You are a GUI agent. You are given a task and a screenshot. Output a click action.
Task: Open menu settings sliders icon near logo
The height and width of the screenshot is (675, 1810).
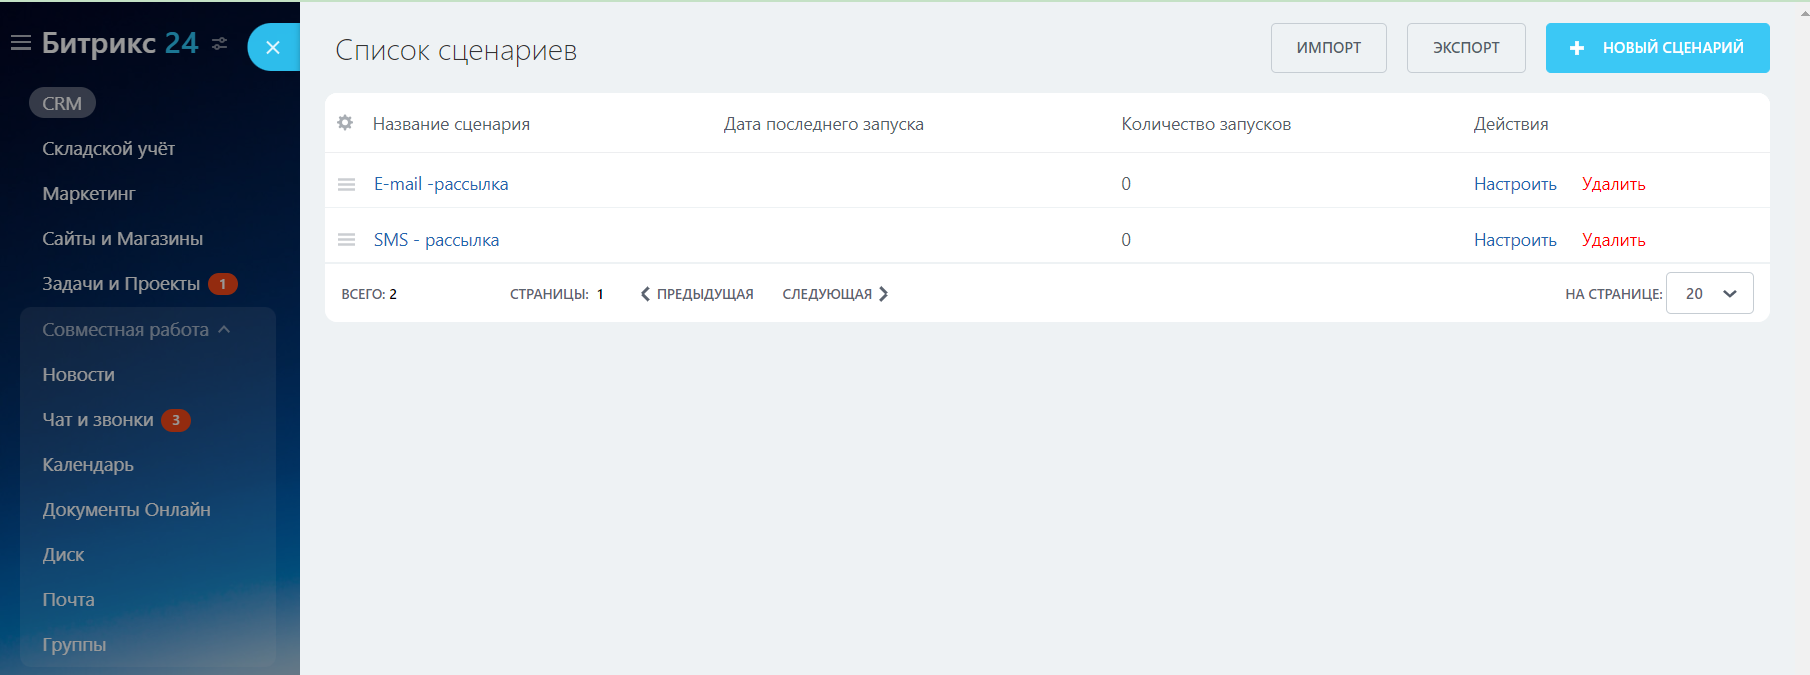coord(220,44)
